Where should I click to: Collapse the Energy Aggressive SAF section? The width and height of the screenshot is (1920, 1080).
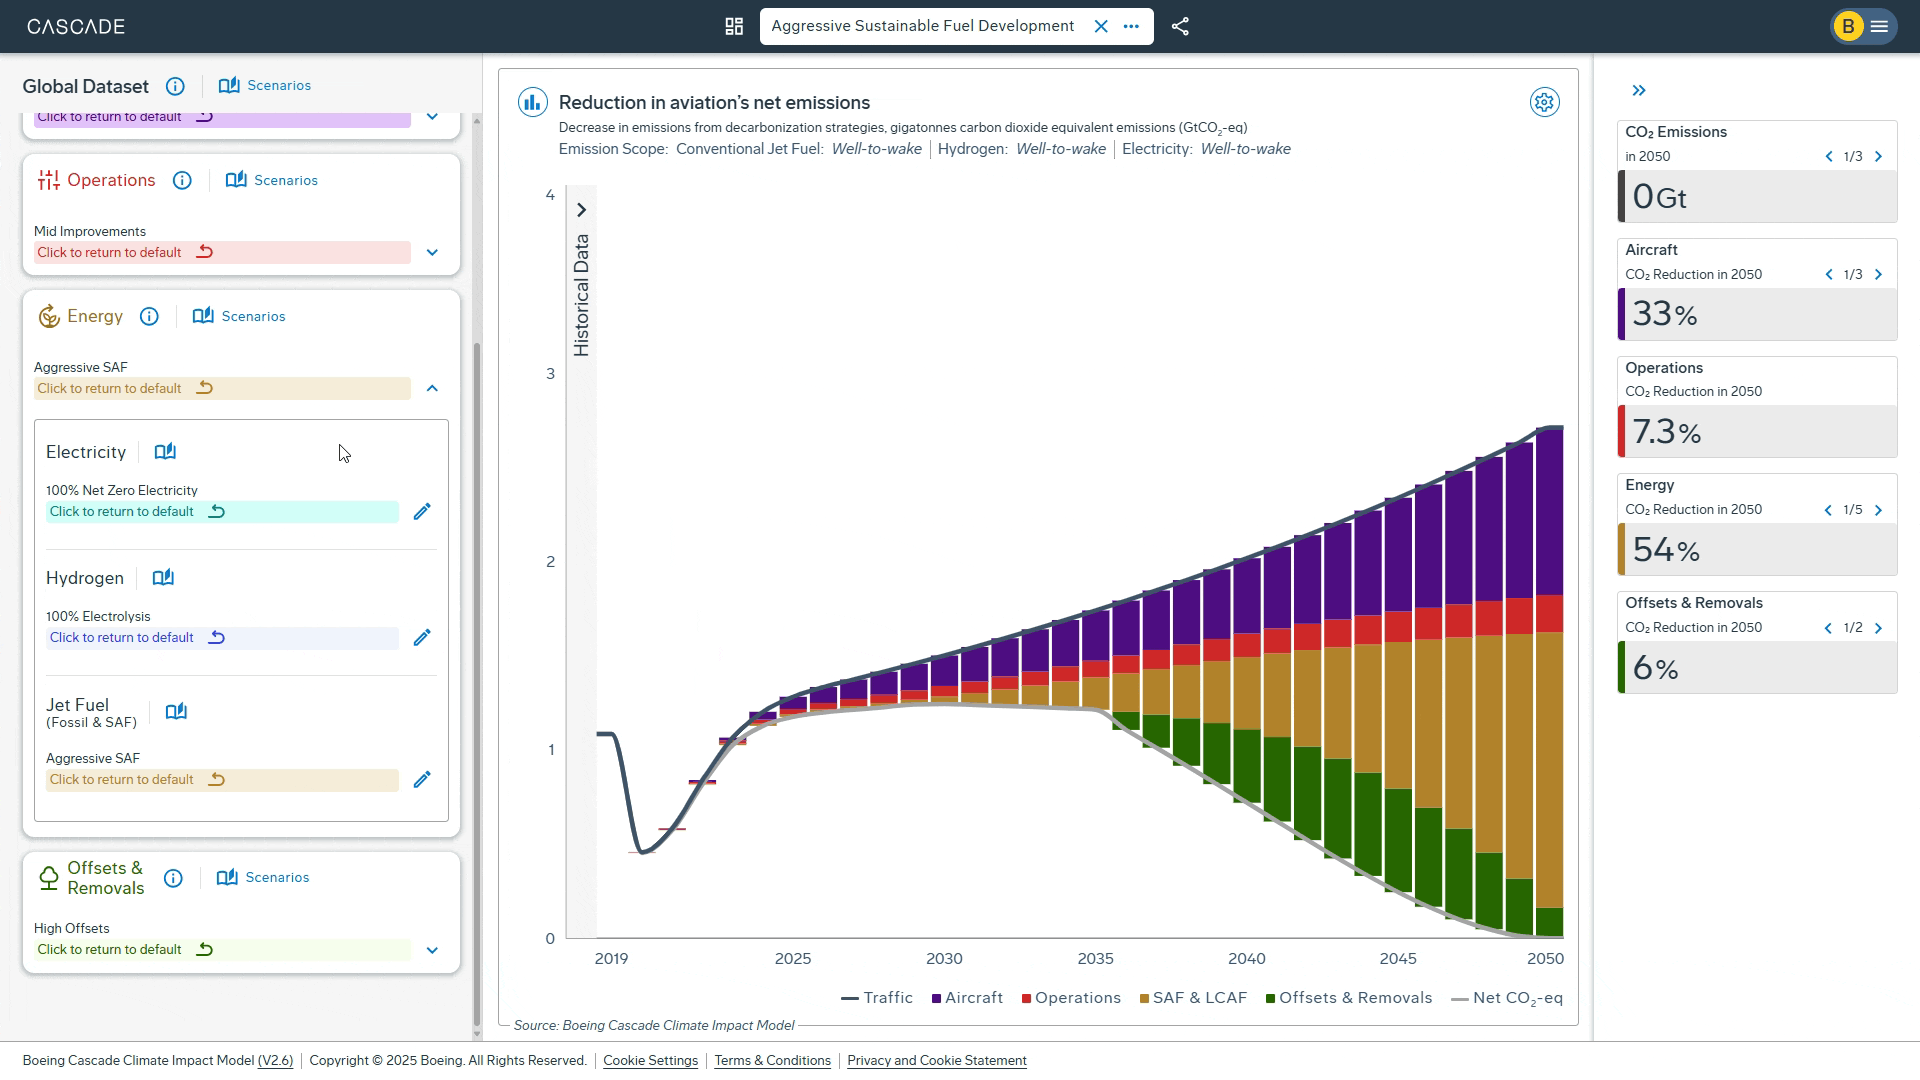point(432,388)
